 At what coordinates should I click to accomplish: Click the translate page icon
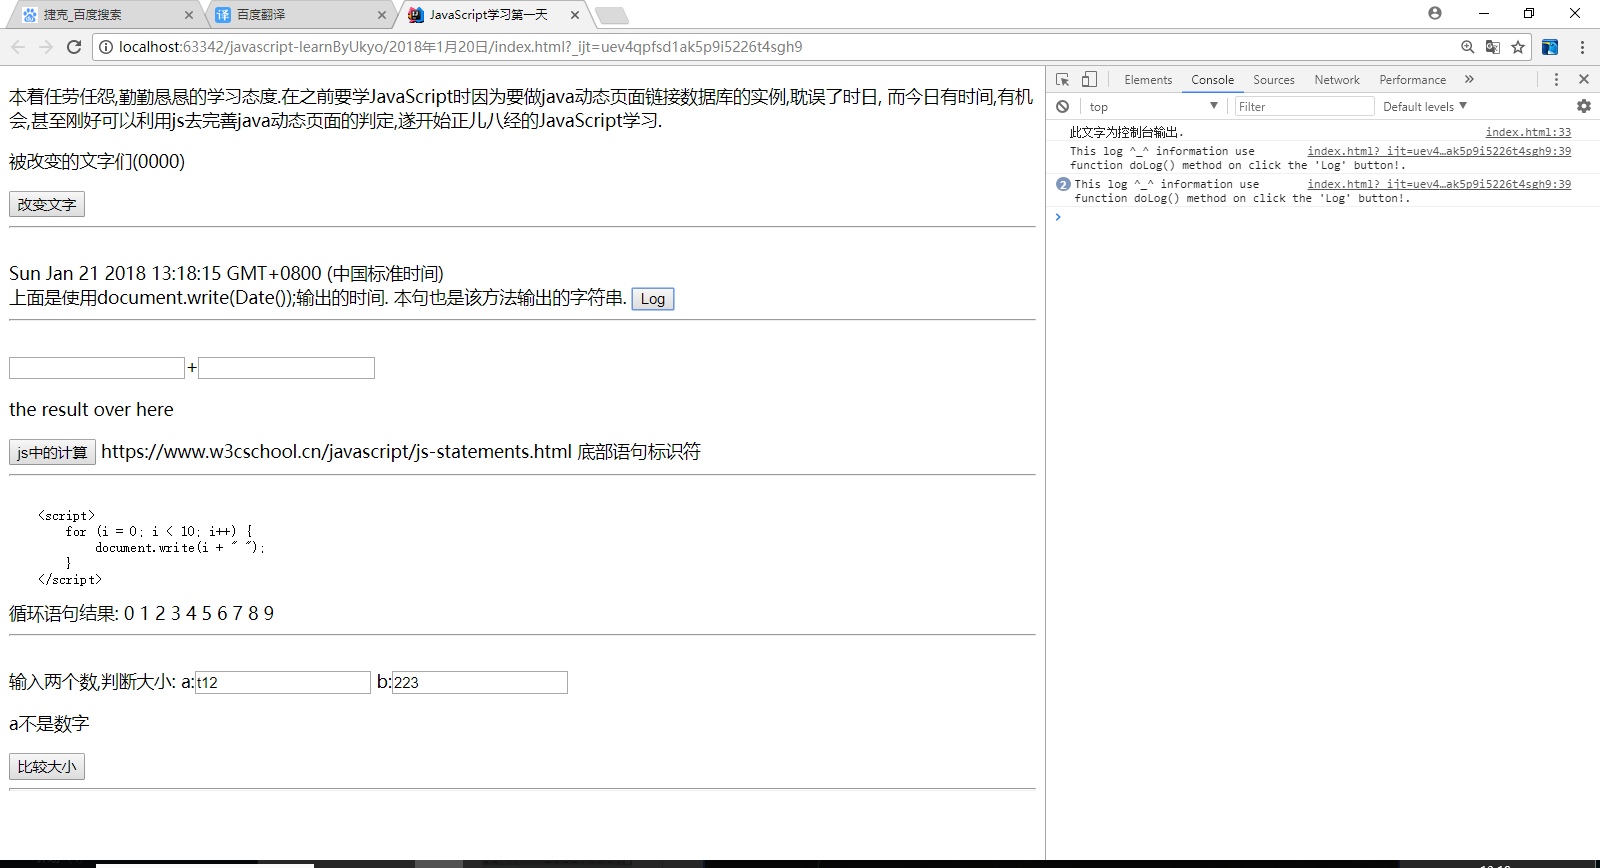[1493, 47]
